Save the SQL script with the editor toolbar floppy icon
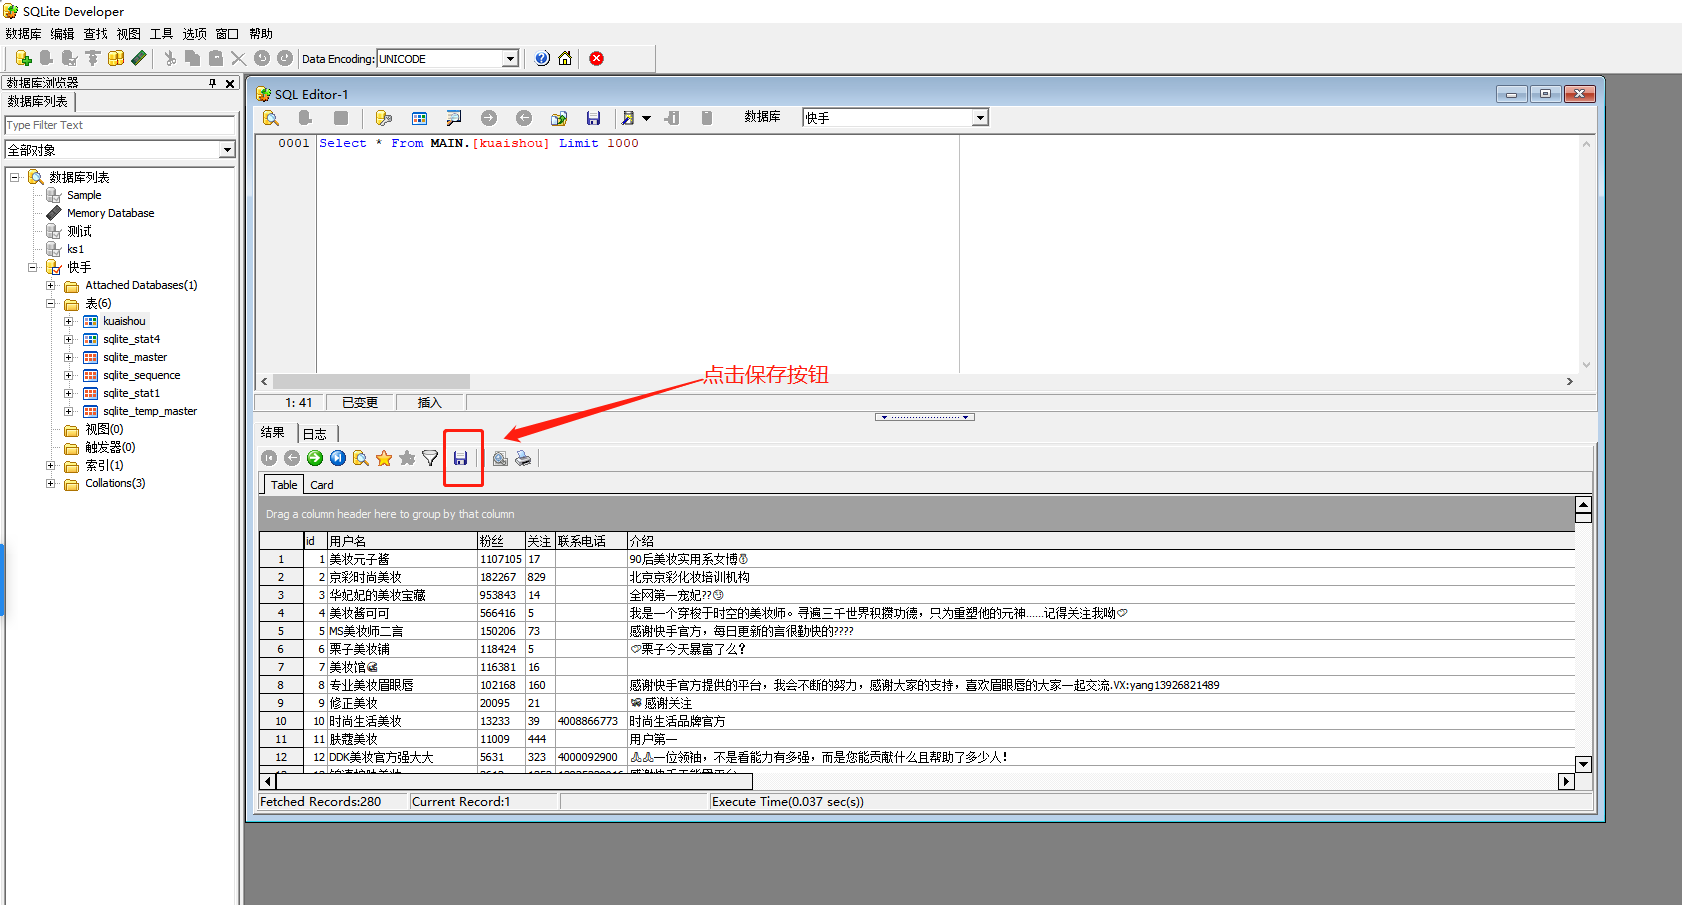 pyautogui.click(x=593, y=118)
